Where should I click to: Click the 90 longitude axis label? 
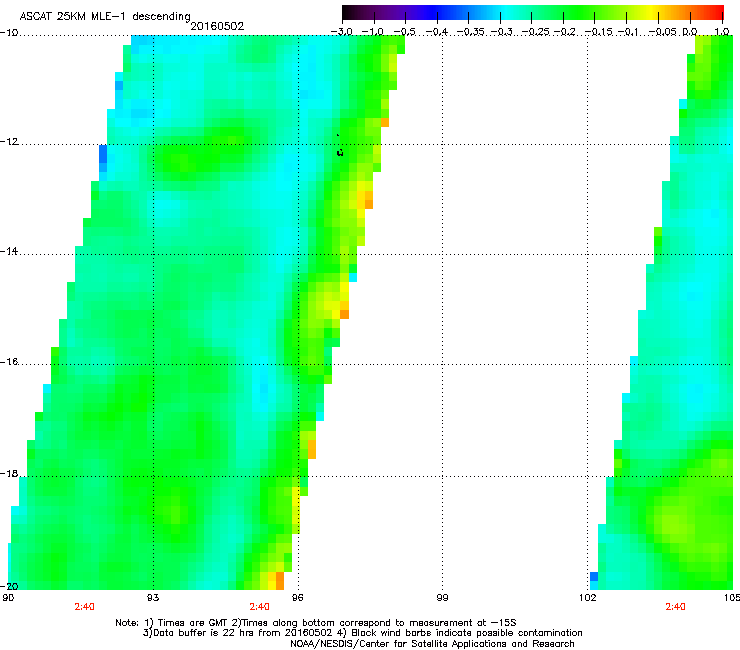(x=8, y=598)
